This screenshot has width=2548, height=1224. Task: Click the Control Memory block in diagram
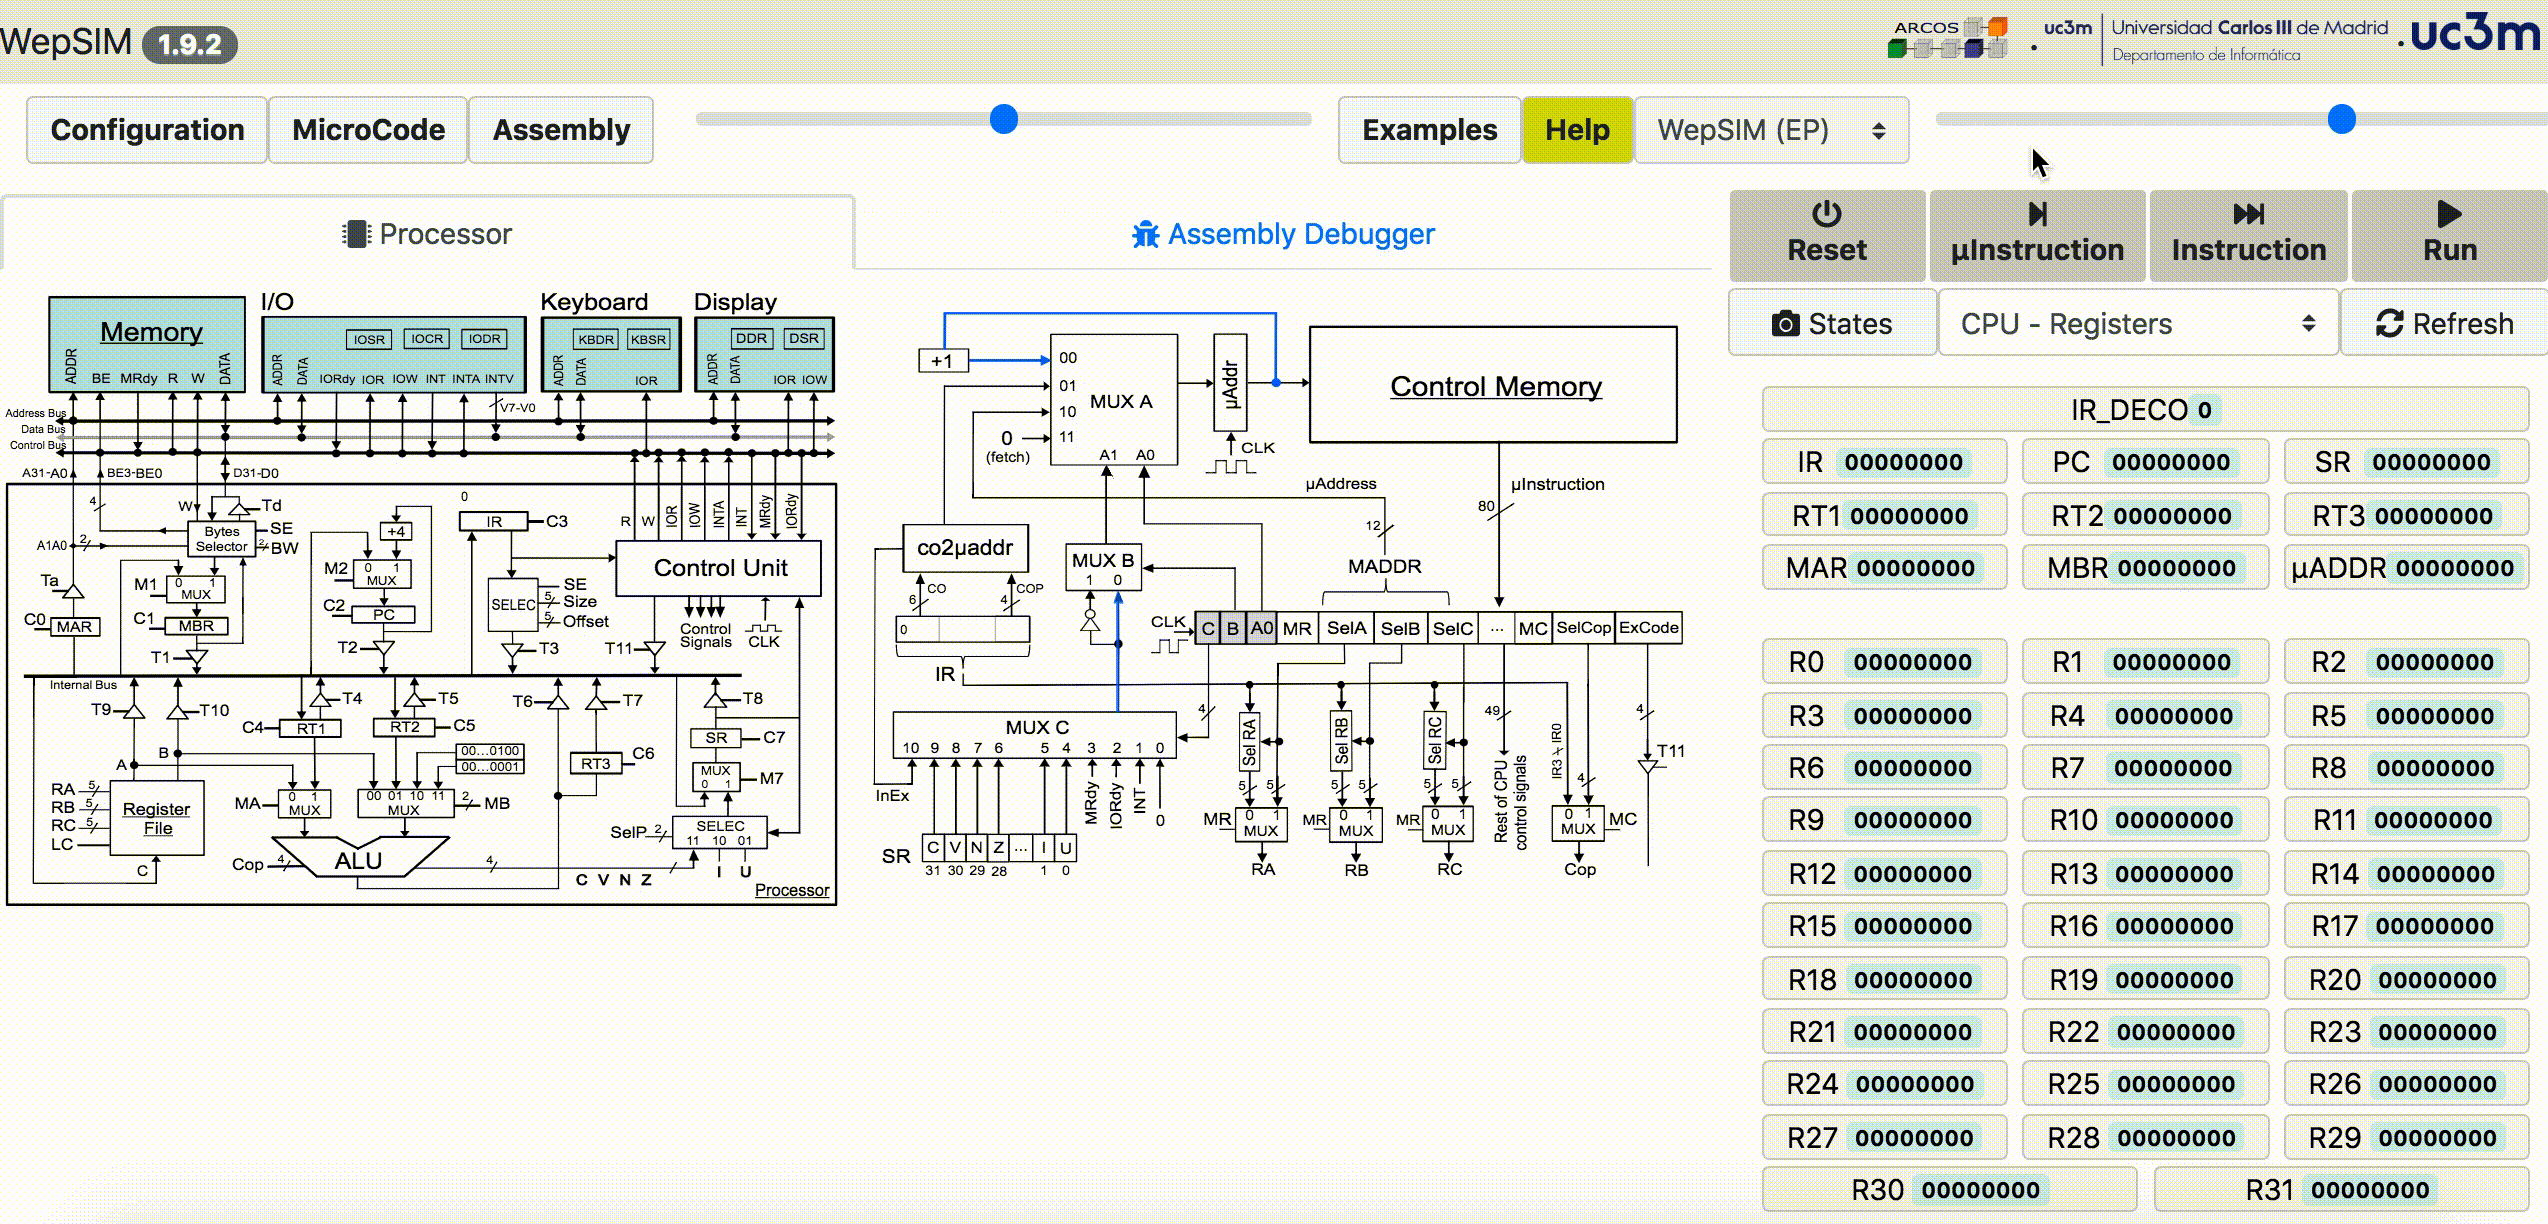coord(1494,386)
